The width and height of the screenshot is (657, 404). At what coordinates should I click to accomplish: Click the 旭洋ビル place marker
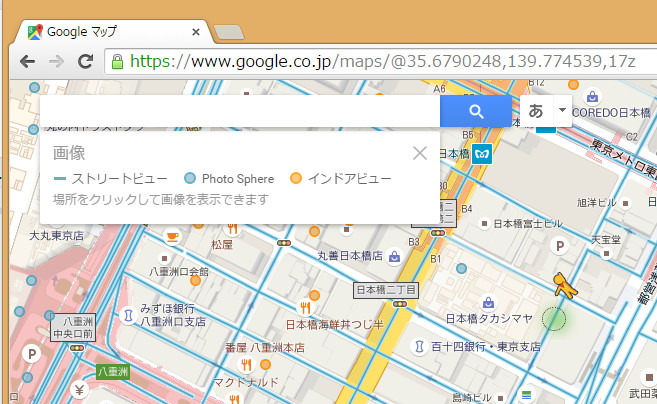626,204
